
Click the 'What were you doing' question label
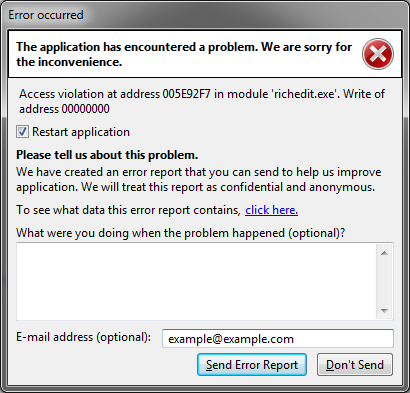pyautogui.click(x=181, y=233)
